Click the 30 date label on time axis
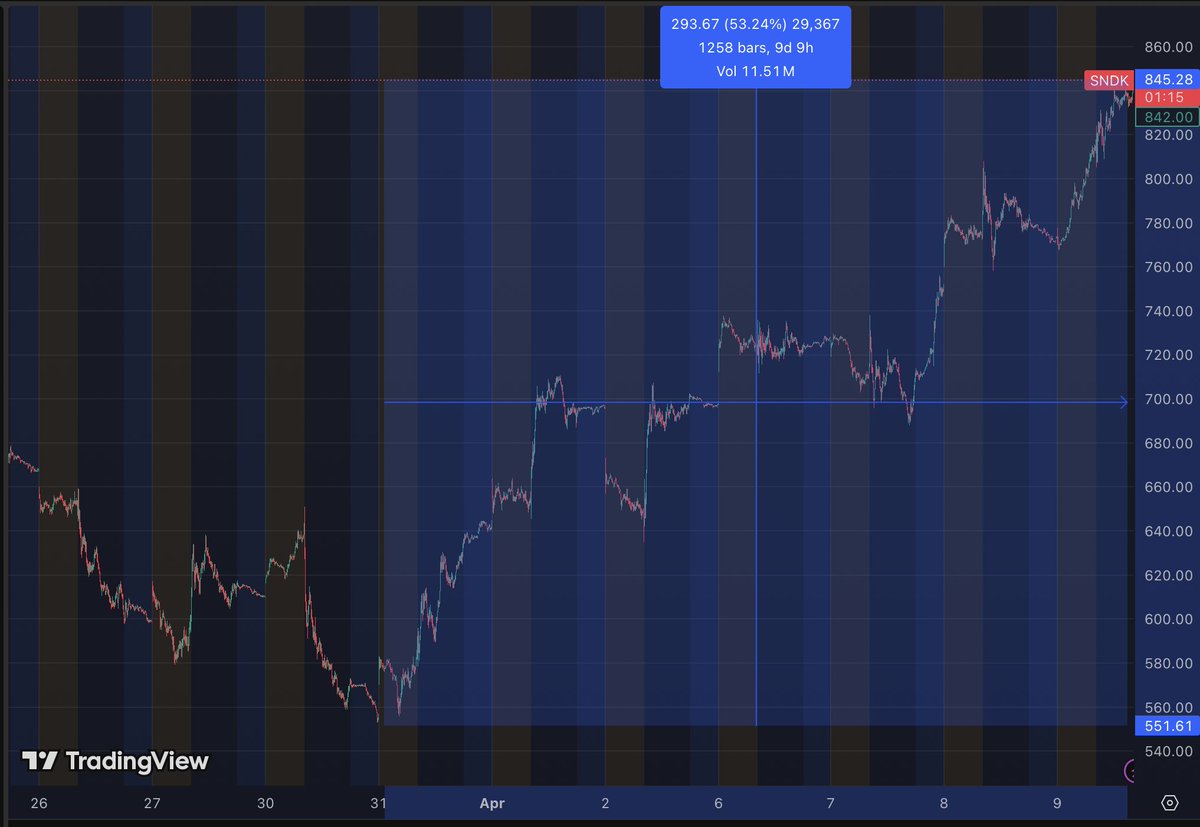1200x827 pixels. pos(265,803)
